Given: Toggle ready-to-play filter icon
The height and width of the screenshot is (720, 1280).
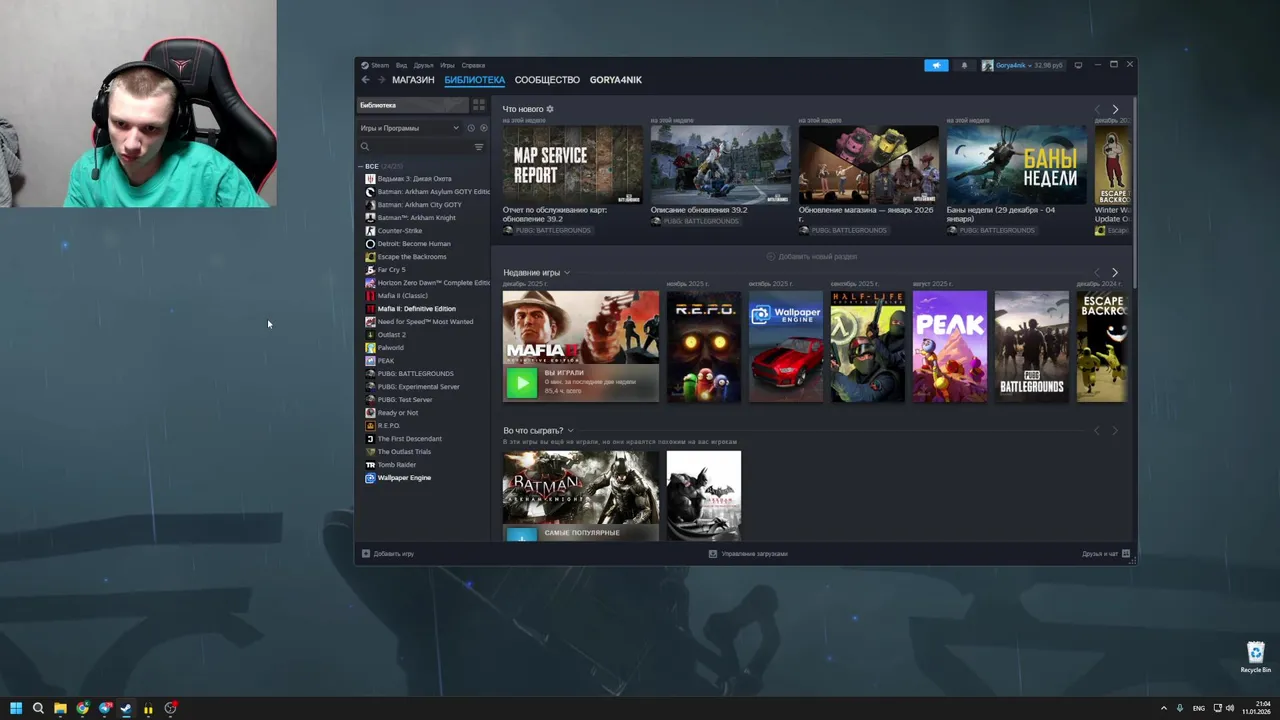Looking at the screenshot, I should pyautogui.click(x=484, y=128).
